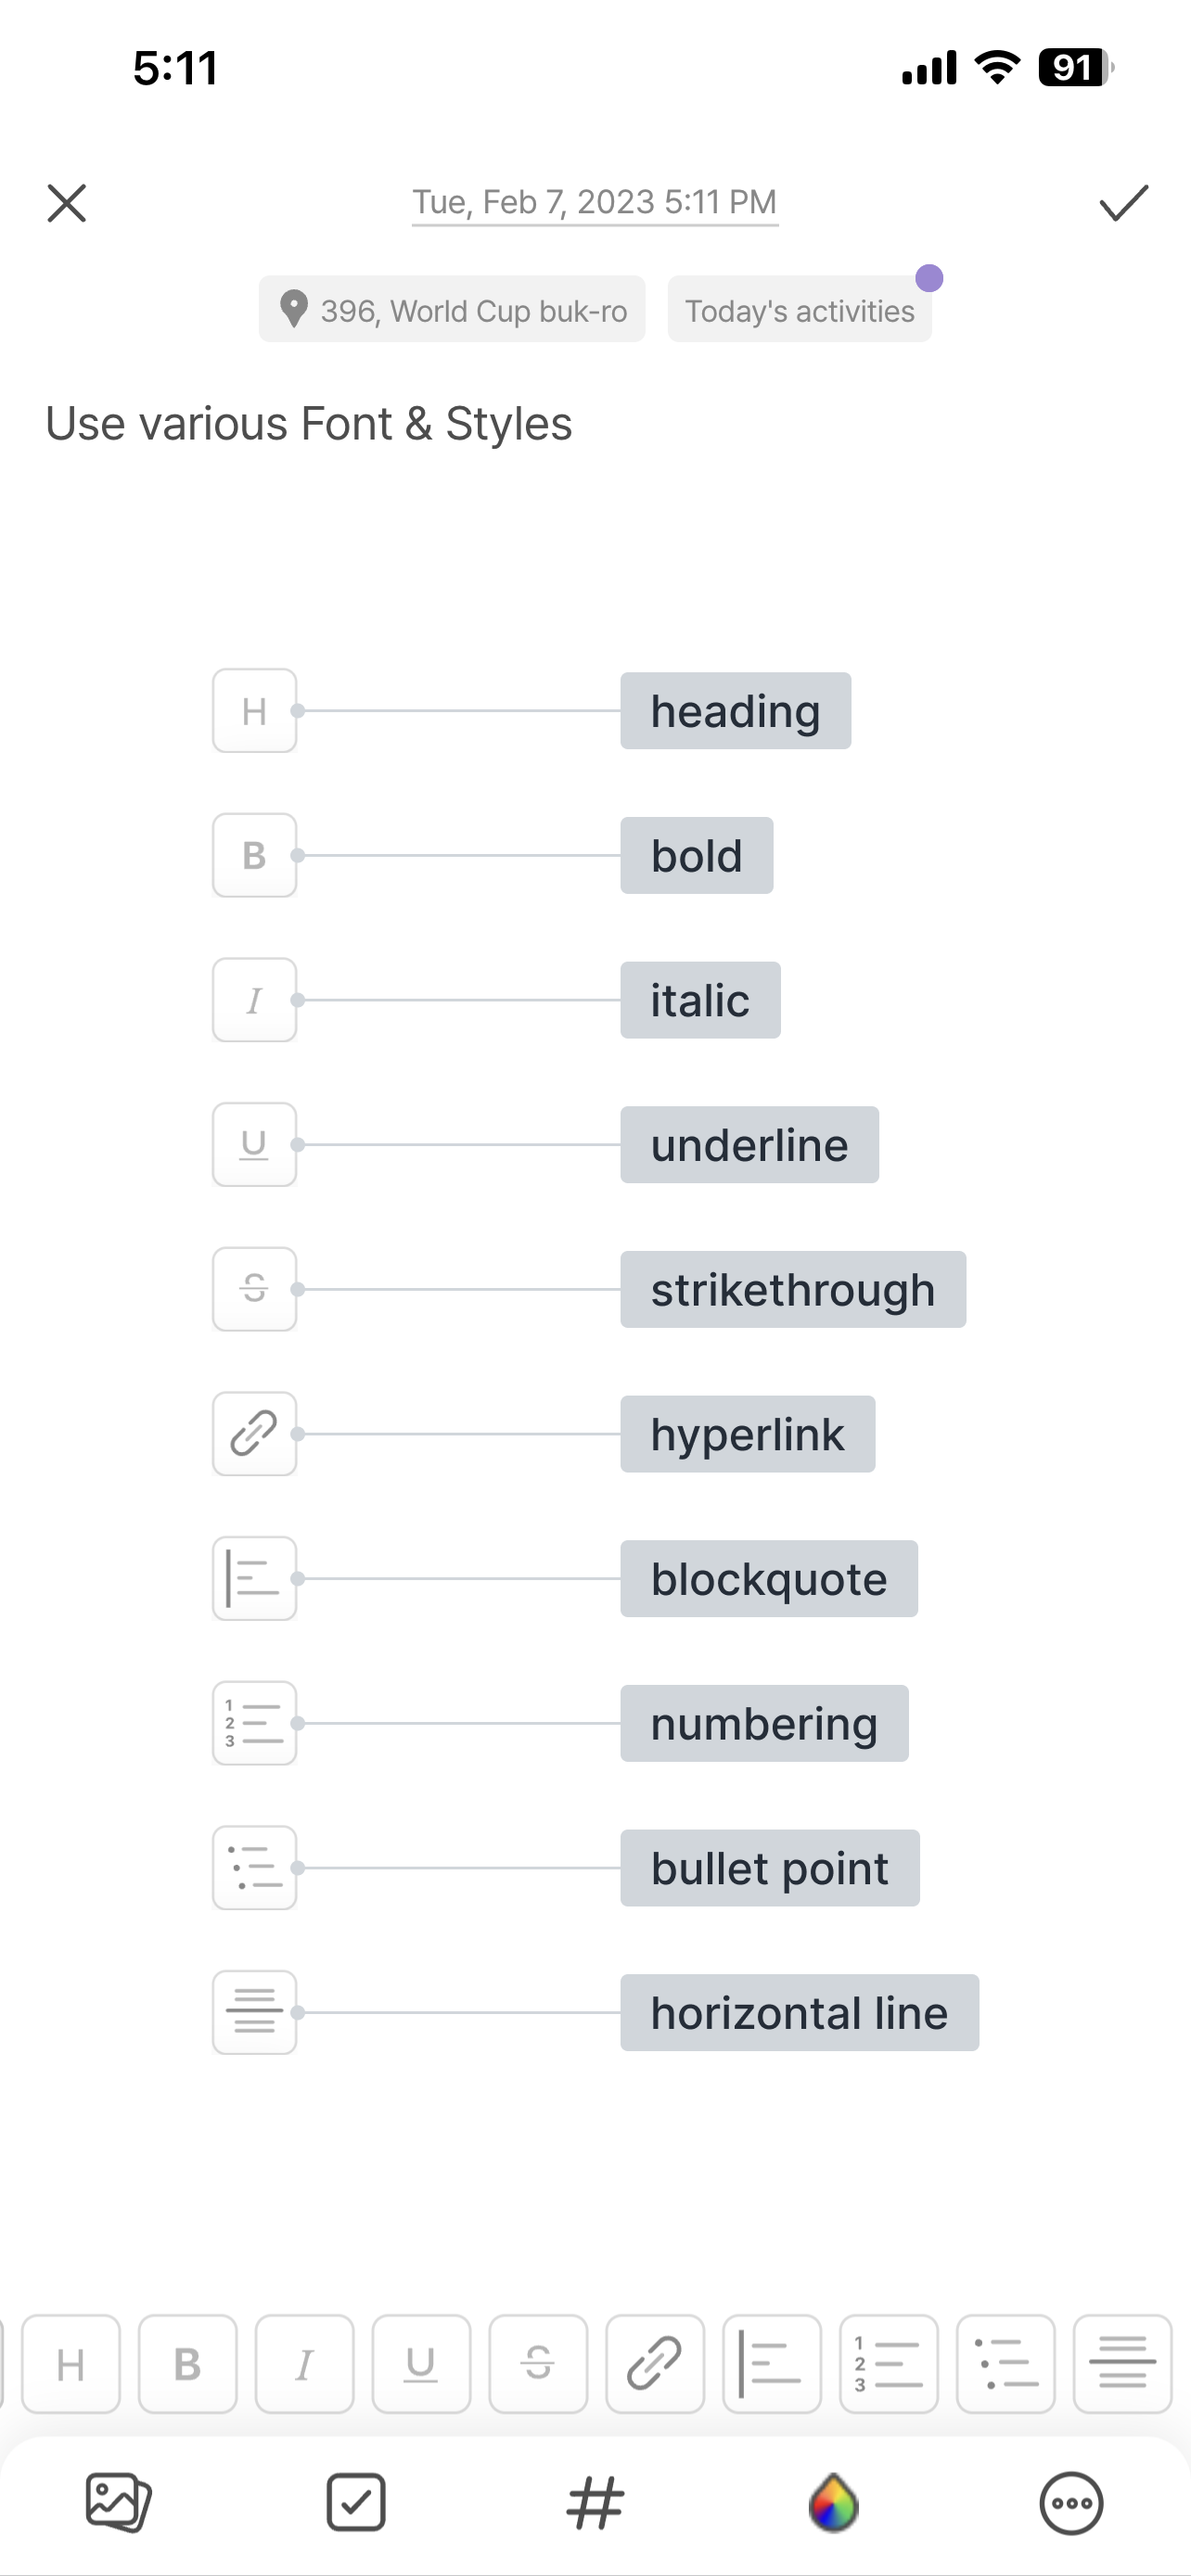Start a numbered list from toolbar
Viewport: 1191px width, 2576px height.
click(x=889, y=2364)
